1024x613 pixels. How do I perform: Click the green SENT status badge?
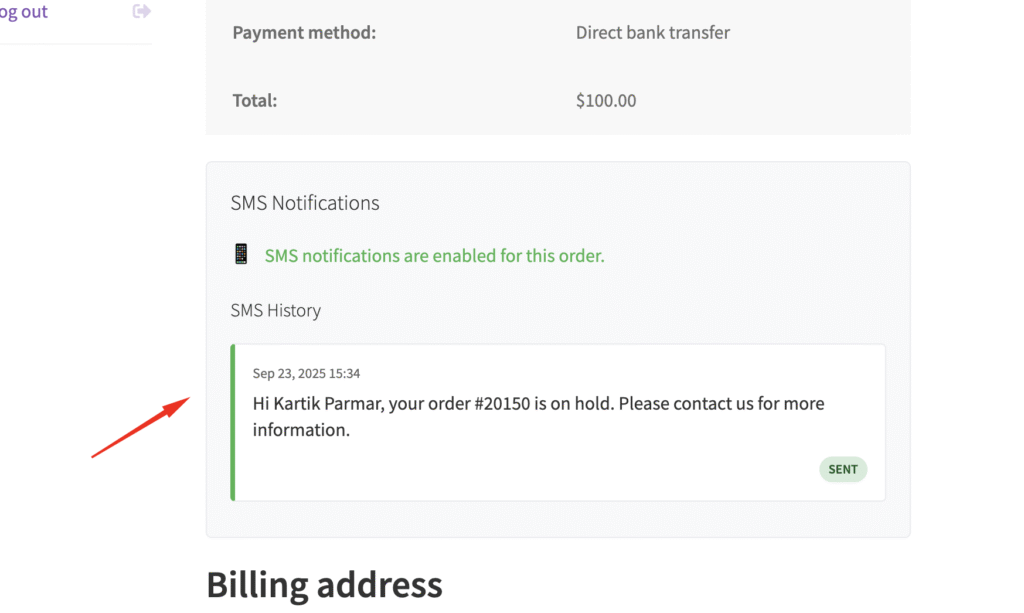tap(843, 469)
